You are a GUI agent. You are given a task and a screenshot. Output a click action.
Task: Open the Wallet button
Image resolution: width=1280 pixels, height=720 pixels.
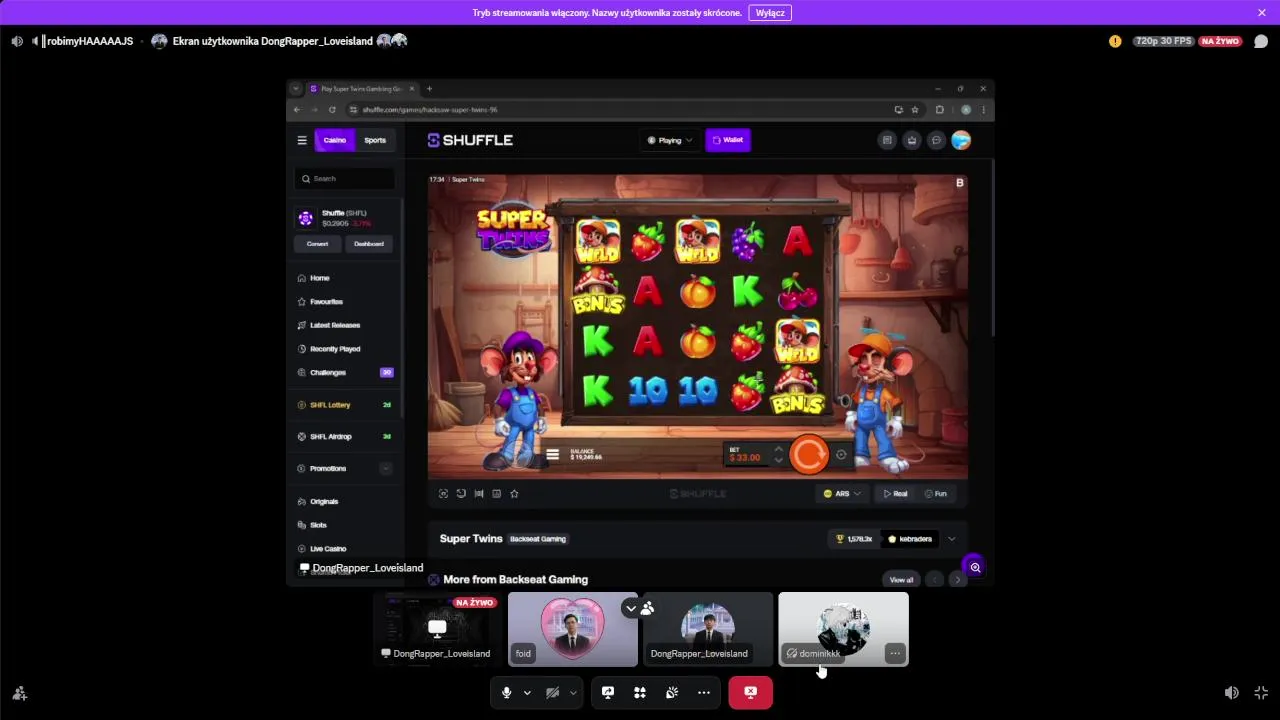[728, 140]
